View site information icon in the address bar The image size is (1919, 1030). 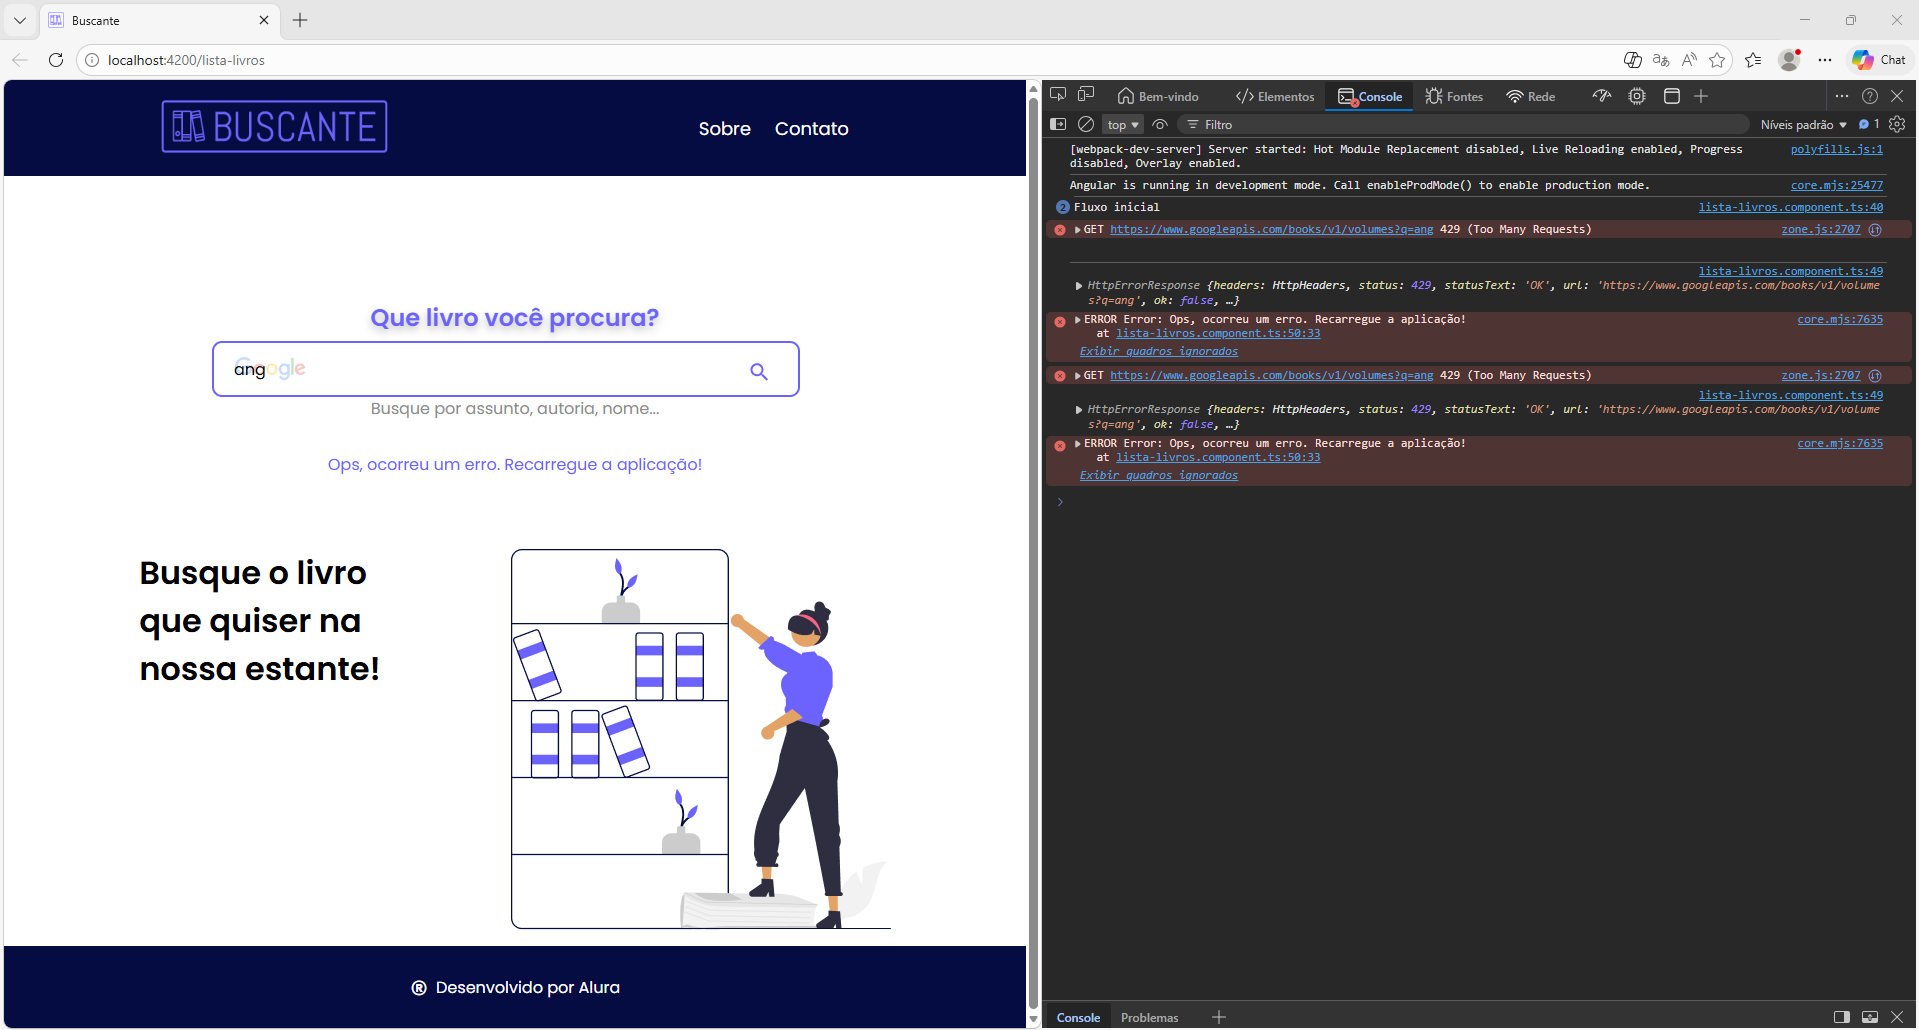coord(92,60)
